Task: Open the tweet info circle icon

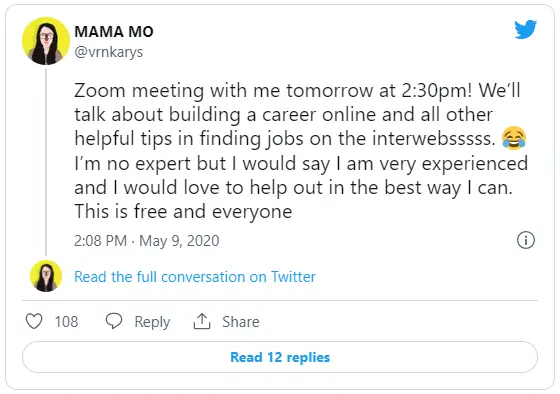Action: pyautogui.click(x=526, y=240)
